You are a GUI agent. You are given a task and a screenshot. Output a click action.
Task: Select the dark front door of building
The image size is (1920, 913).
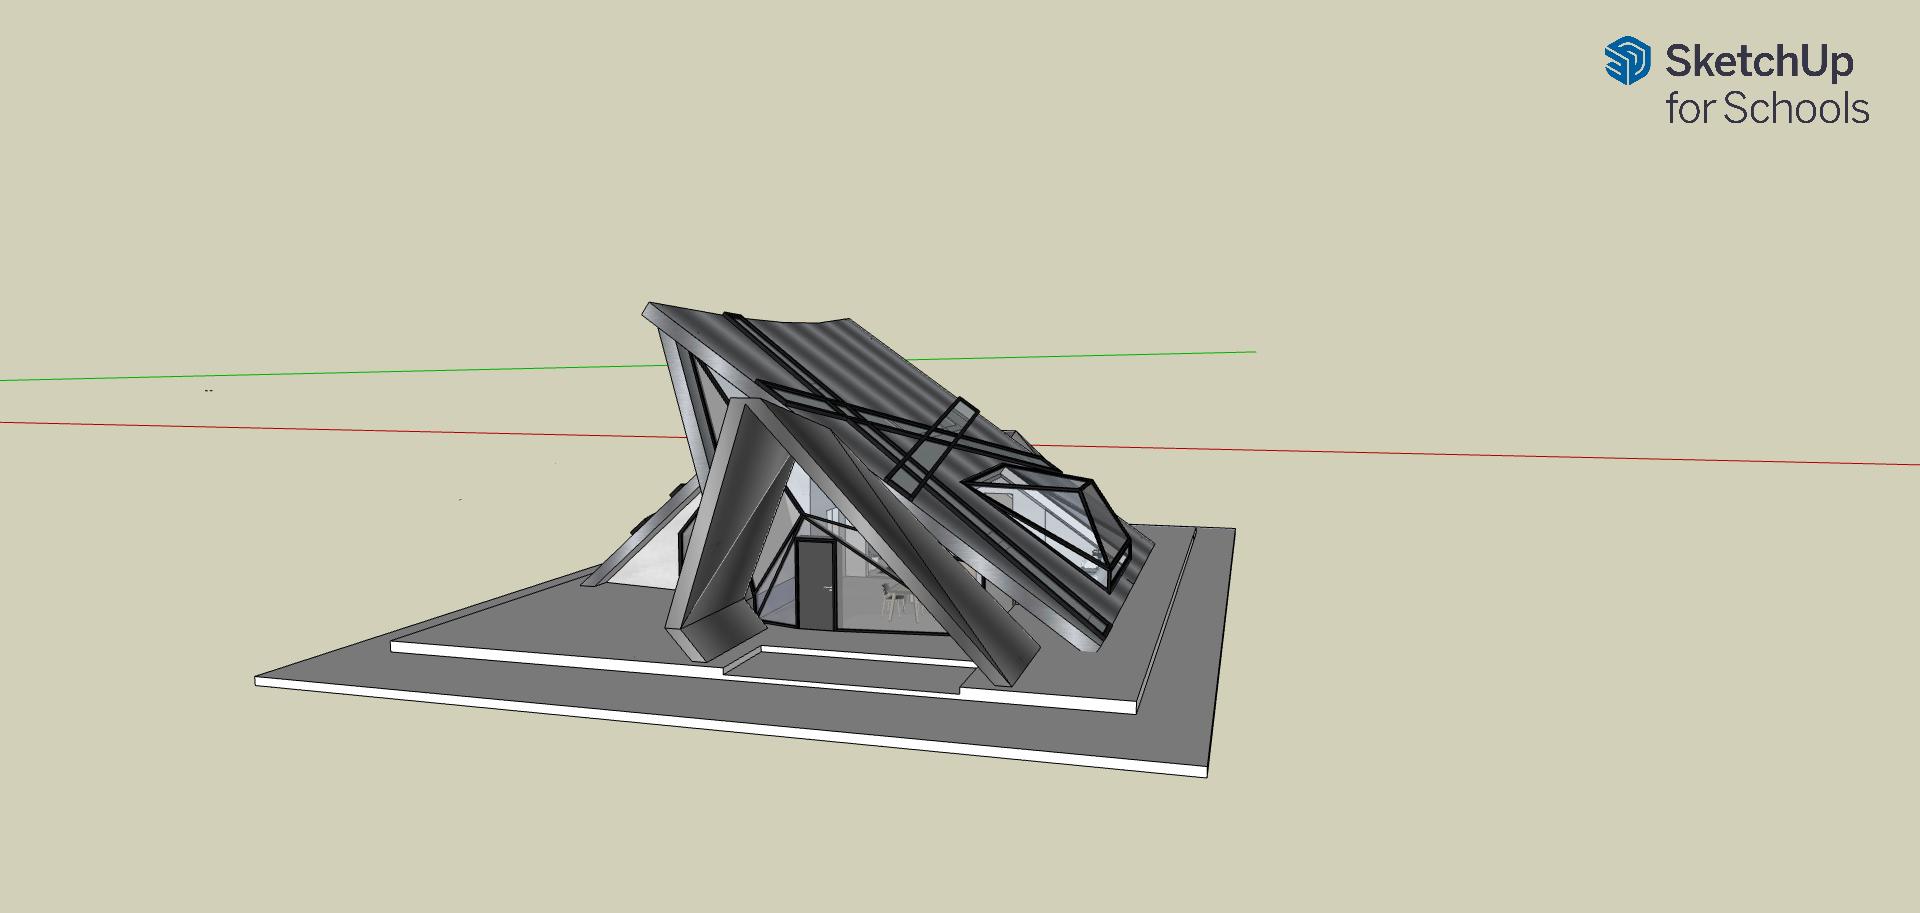(x=816, y=585)
